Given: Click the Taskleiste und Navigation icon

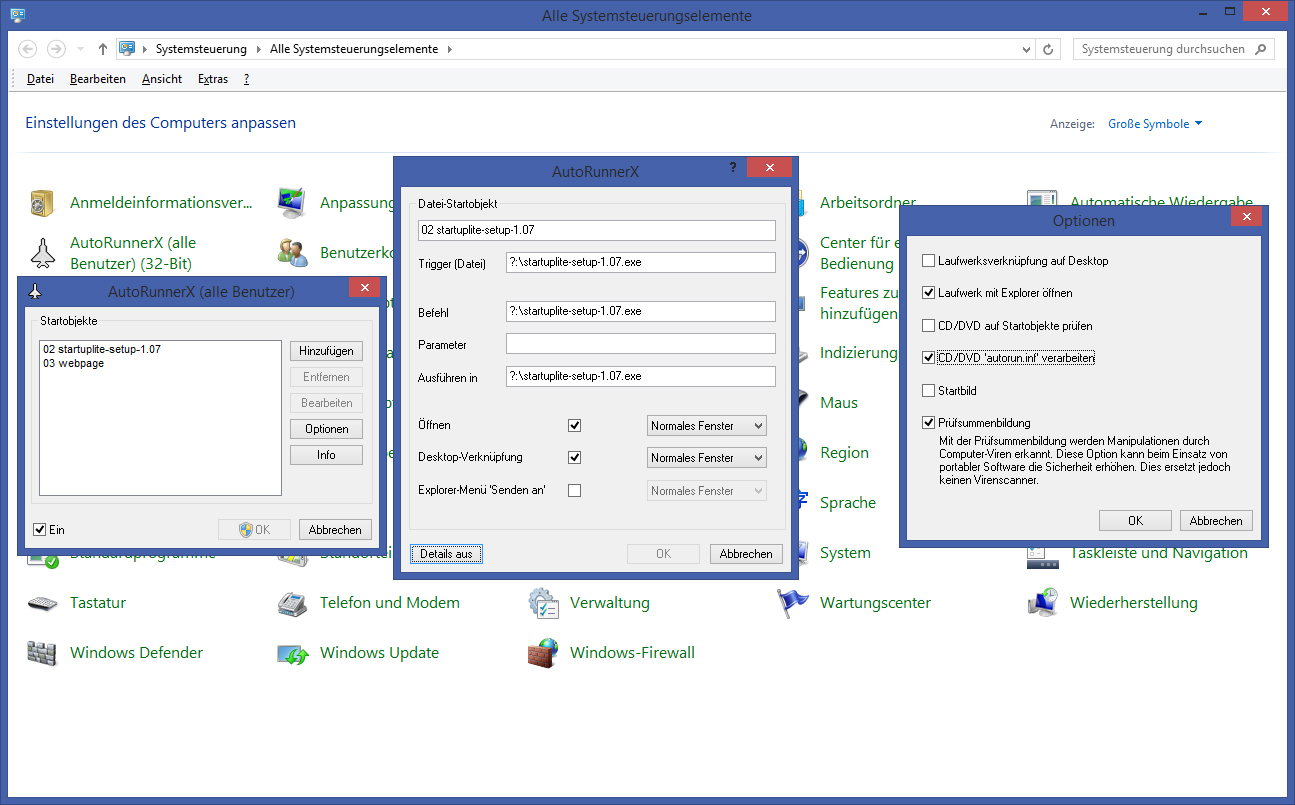Looking at the screenshot, I should point(1042,560).
